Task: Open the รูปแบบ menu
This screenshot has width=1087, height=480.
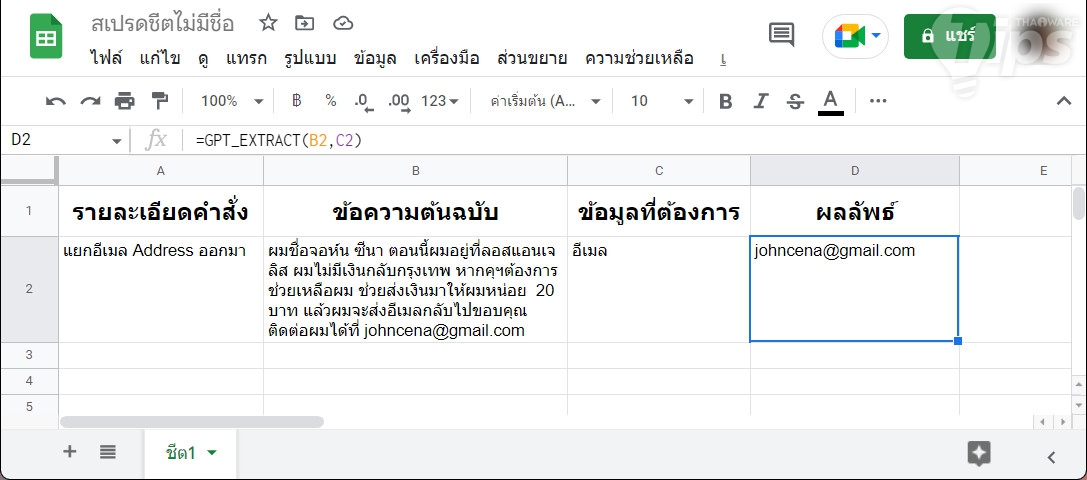Action: tap(310, 58)
